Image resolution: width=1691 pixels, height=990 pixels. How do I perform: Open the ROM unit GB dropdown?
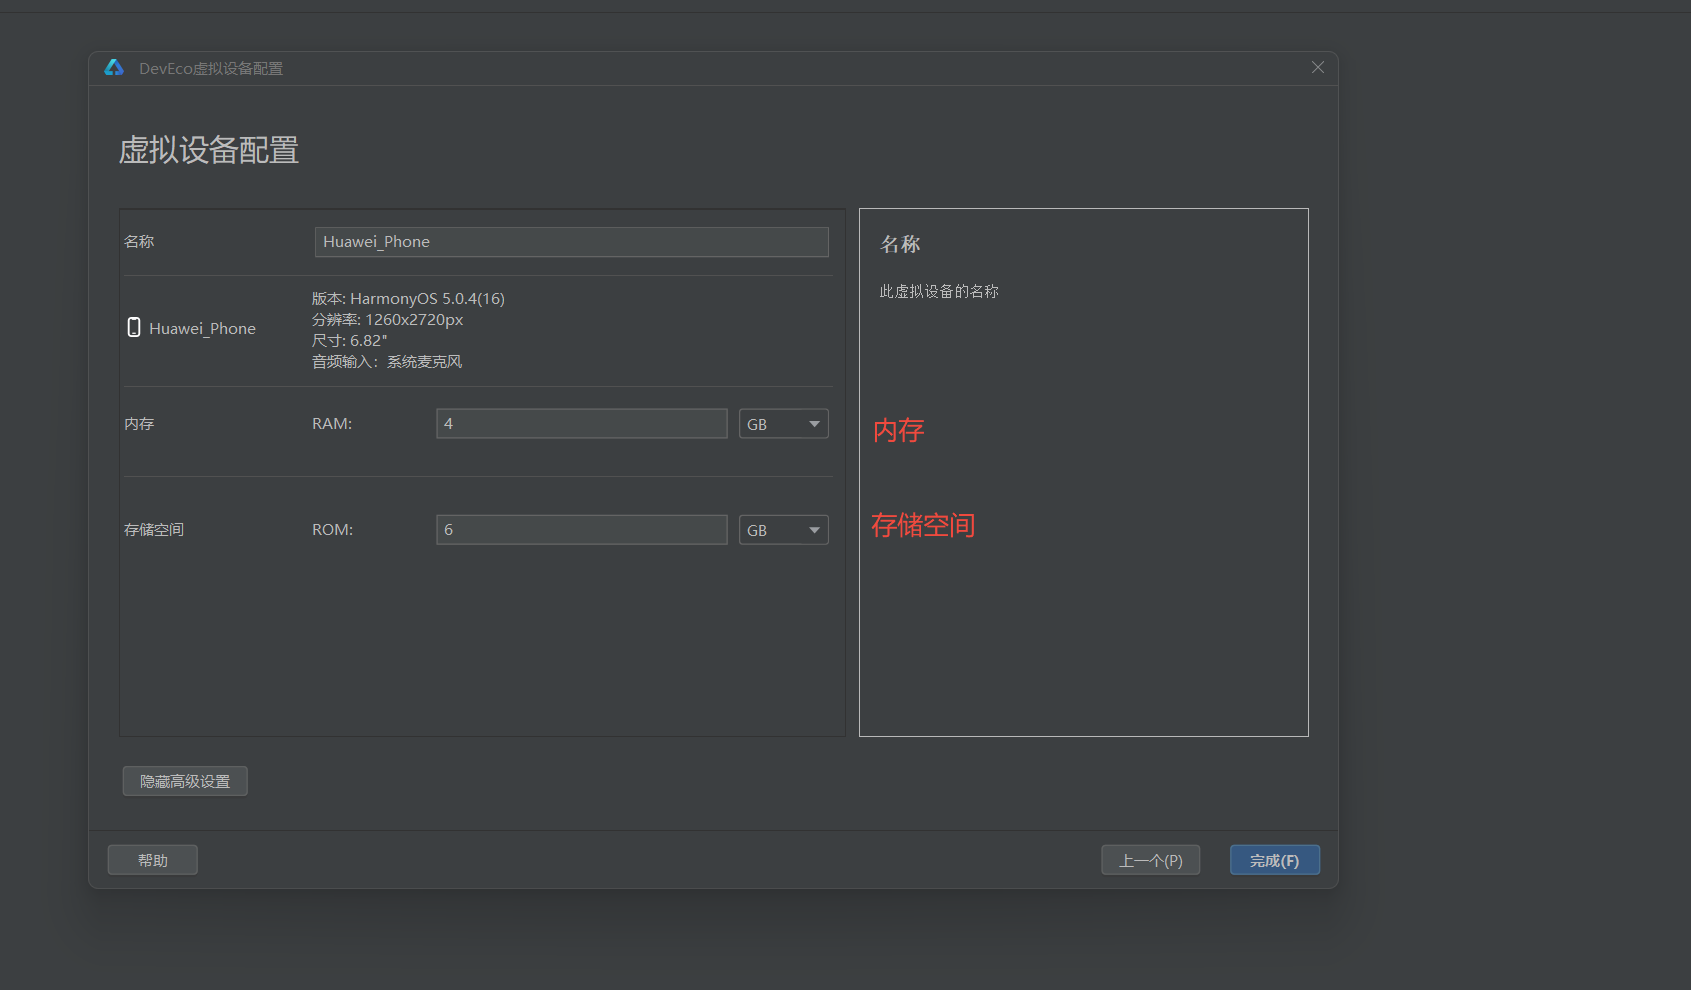(784, 530)
